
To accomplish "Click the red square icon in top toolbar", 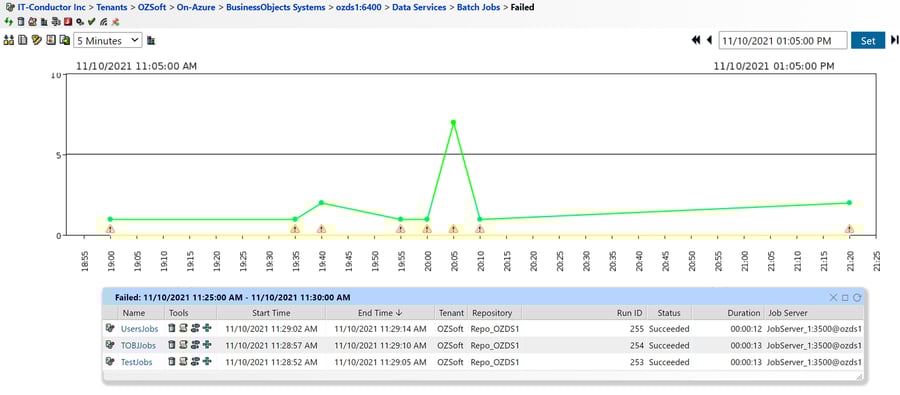I will 68,22.
